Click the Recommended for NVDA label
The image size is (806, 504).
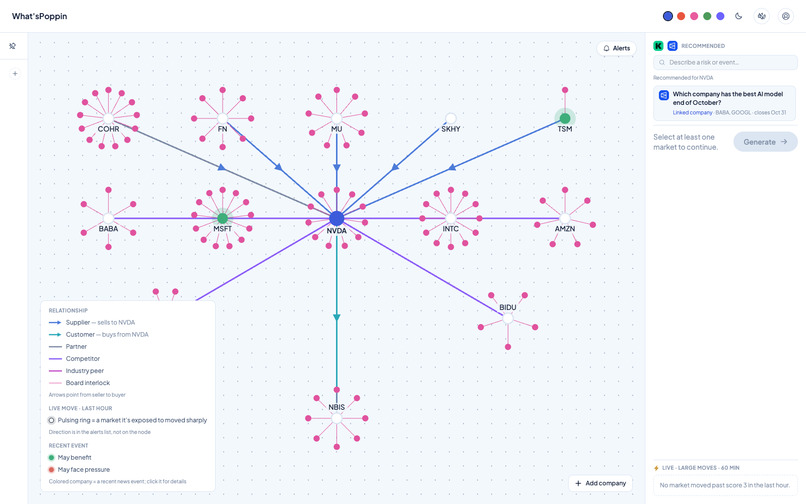pos(683,78)
